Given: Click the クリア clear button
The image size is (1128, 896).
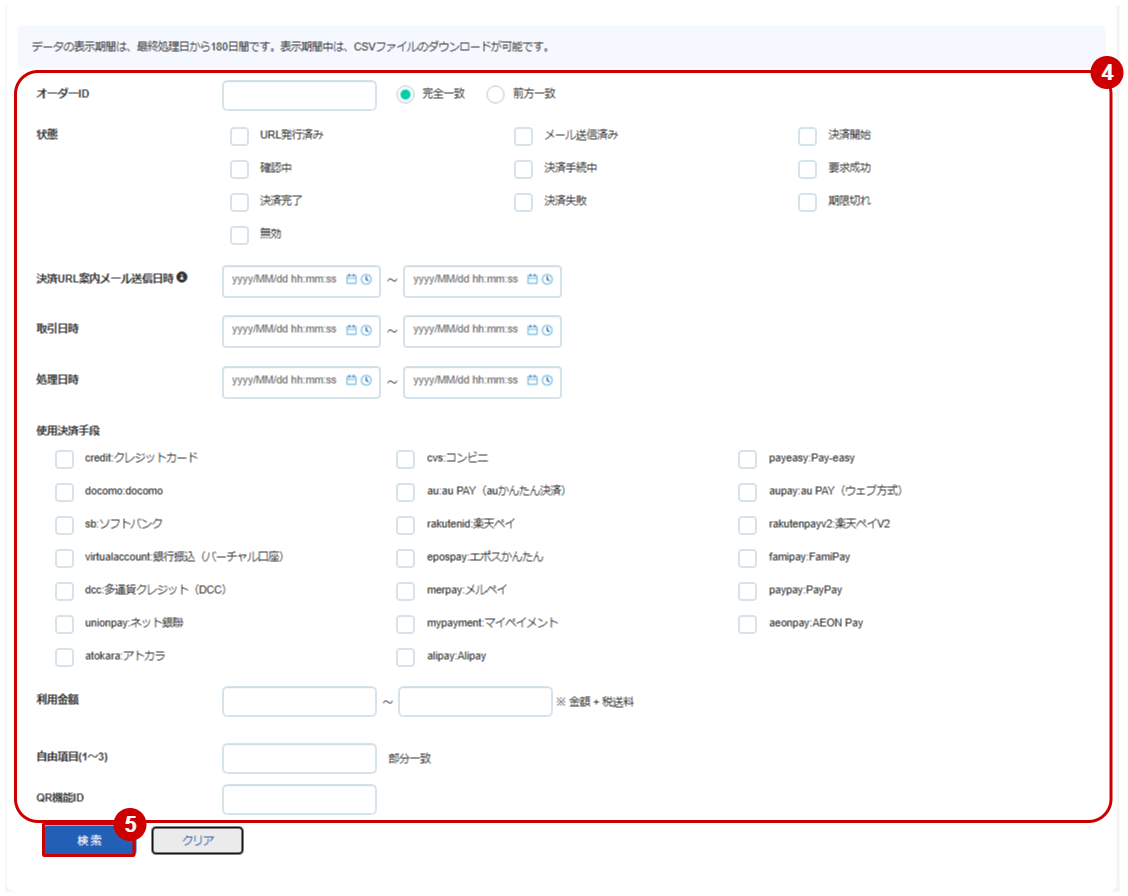Looking at the screenshot, I should pyautogui.click(x=197, y=841).
